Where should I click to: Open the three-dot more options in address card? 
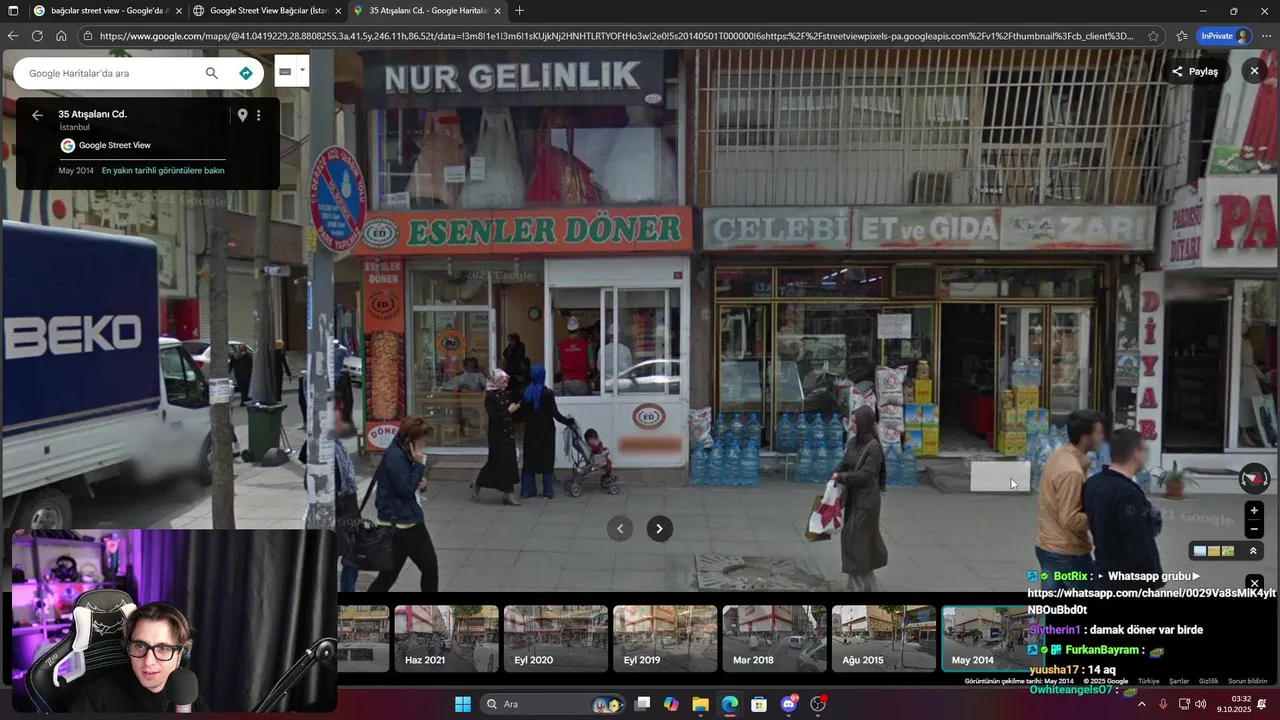click(258, 115)
